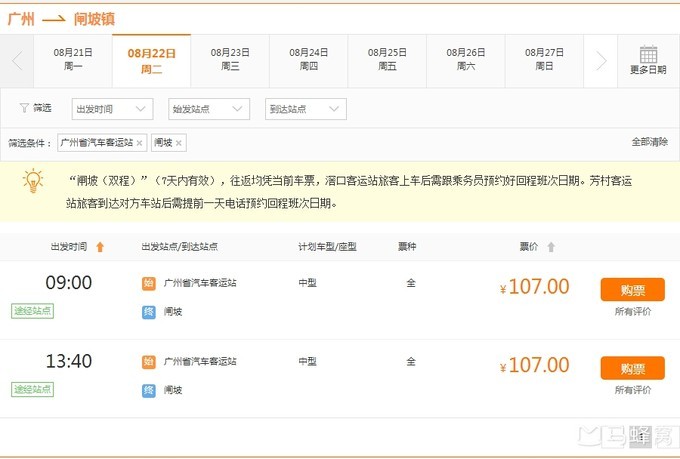Sort by ticket price arrow
The height and width of the screenshot is (459, 680).
[x=551, y=247]
